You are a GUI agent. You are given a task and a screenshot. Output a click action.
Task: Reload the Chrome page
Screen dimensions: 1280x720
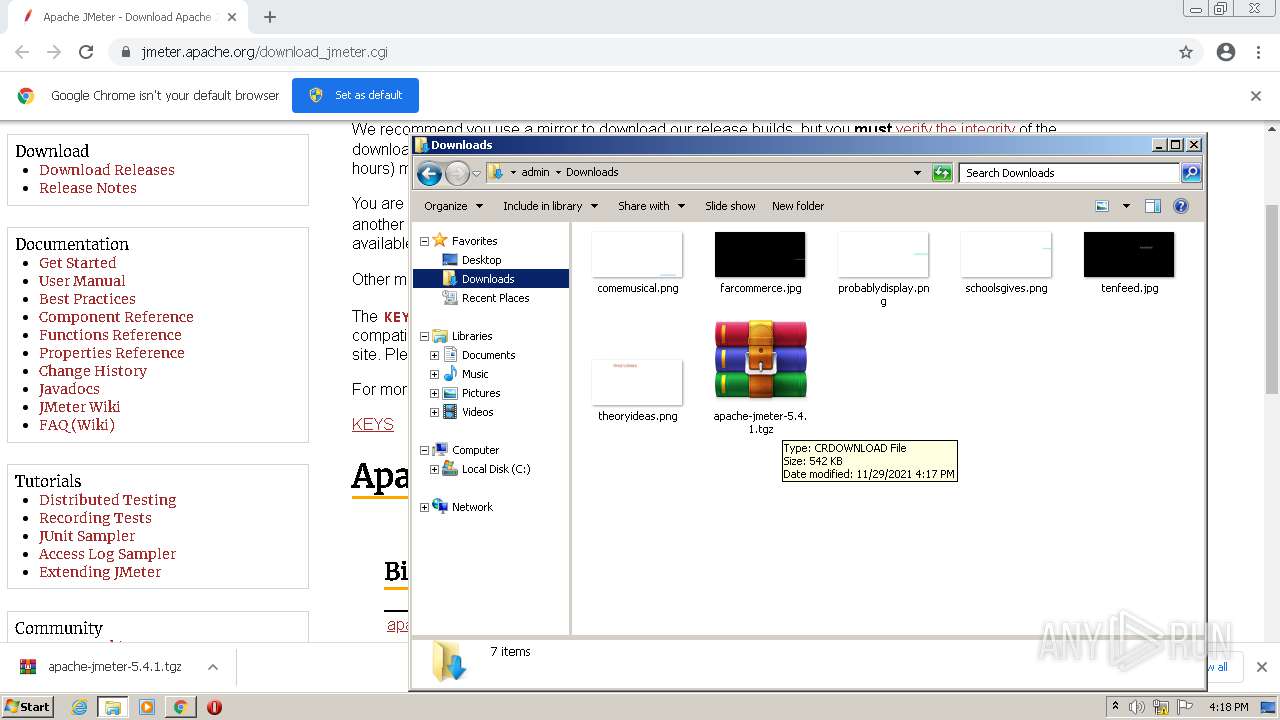coord(86,52)
